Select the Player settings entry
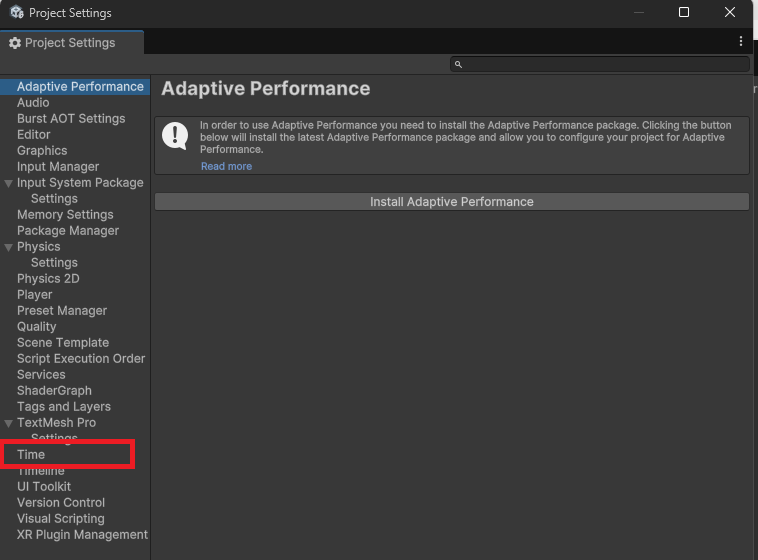The width and height of the screenshot is (758, 560). [35, 295]
